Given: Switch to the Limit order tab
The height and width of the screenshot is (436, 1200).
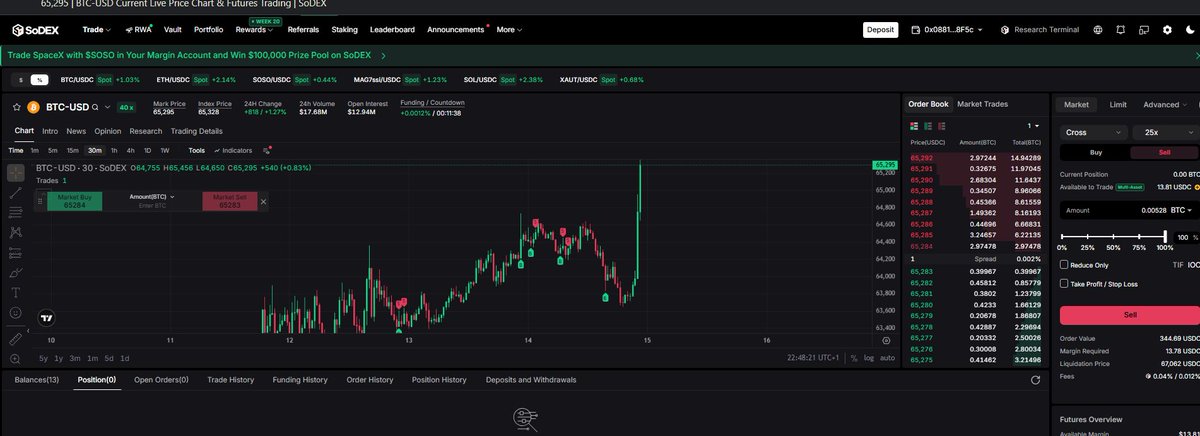Looking at the screenshot, I should click(1118, 104).
